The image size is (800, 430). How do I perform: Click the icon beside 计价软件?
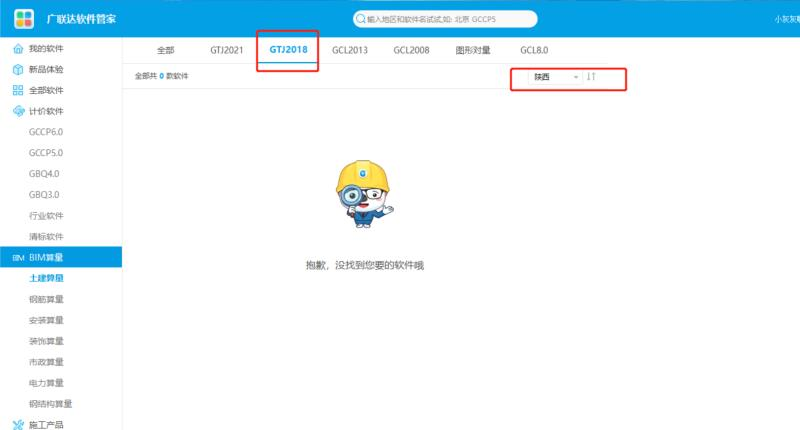[18, 111]
